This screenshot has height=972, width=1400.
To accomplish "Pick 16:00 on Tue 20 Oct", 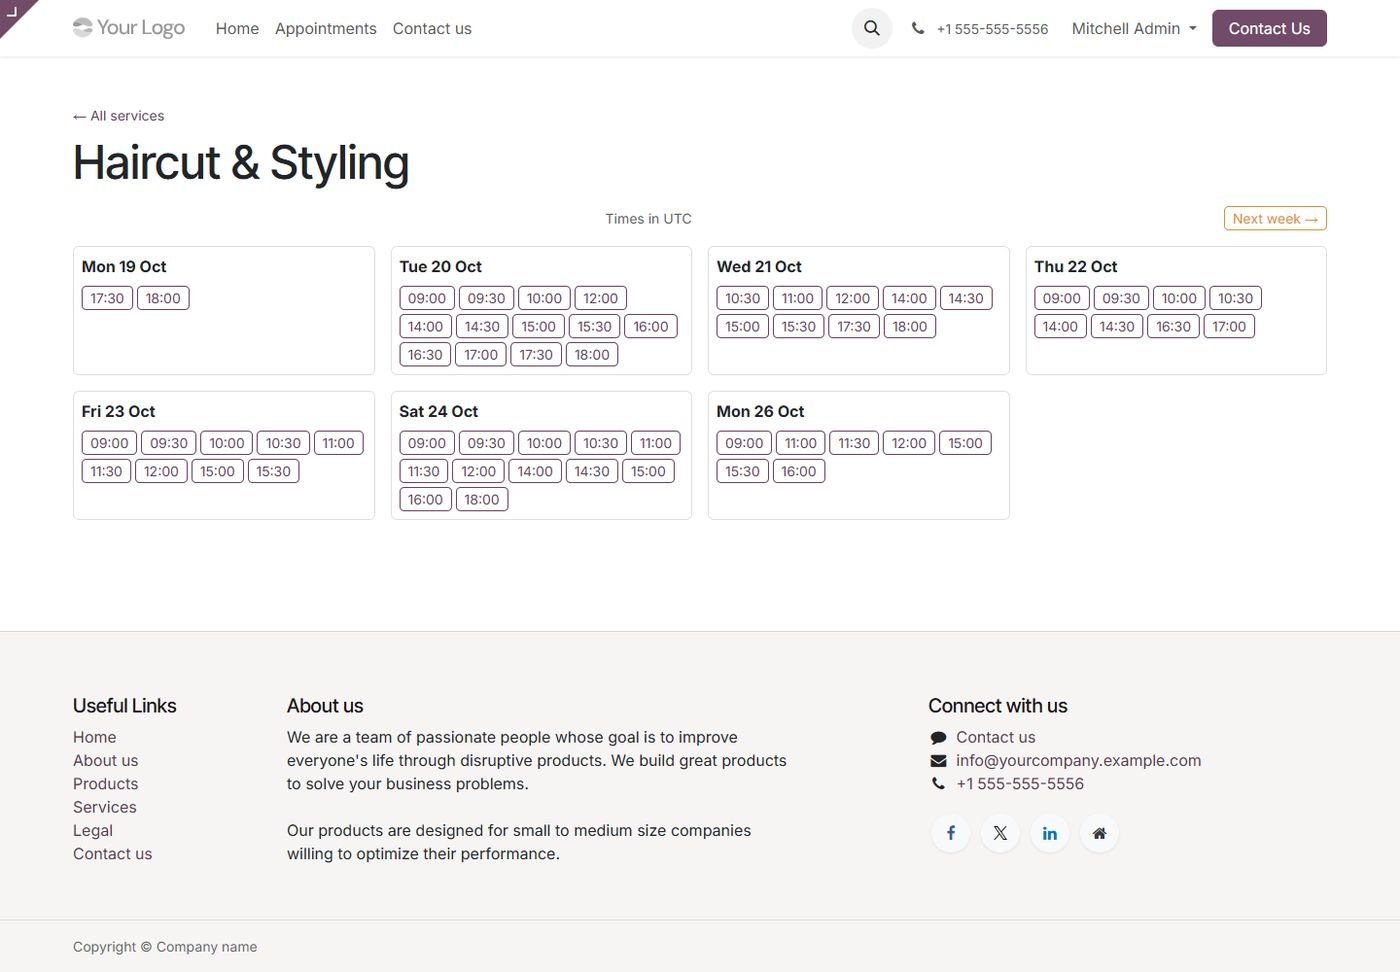I will [x=651, y=326].
